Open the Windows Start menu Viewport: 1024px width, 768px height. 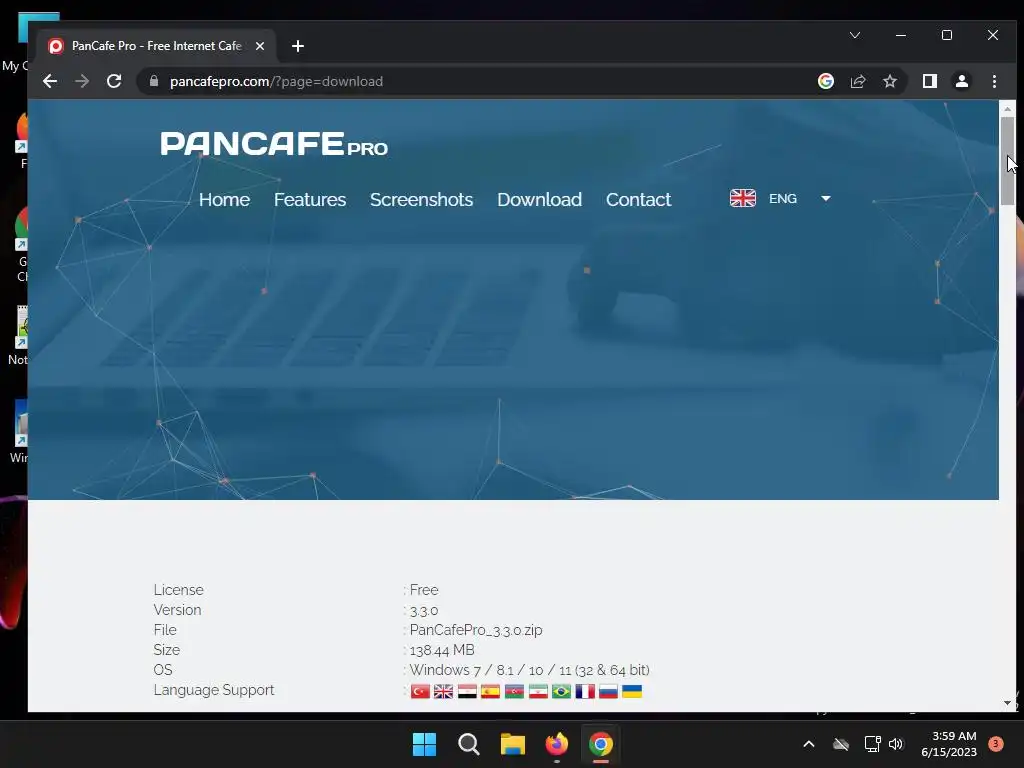pyautogui.click(x=424, y=744)
